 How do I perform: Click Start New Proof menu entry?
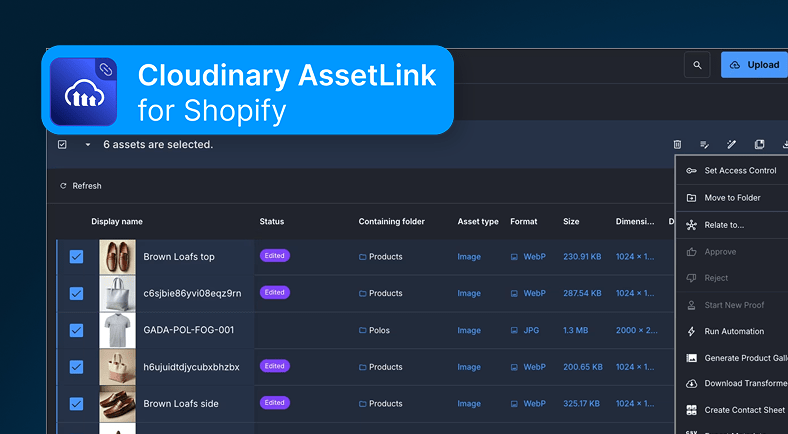click(x=732, y=305)
